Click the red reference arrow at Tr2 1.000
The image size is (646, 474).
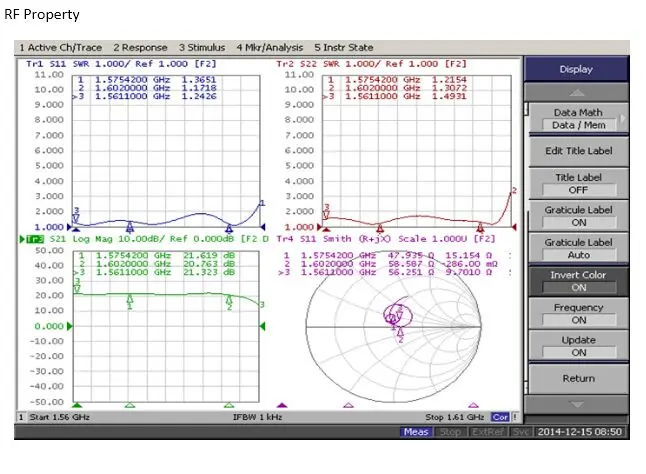click(x=319, y=227)
